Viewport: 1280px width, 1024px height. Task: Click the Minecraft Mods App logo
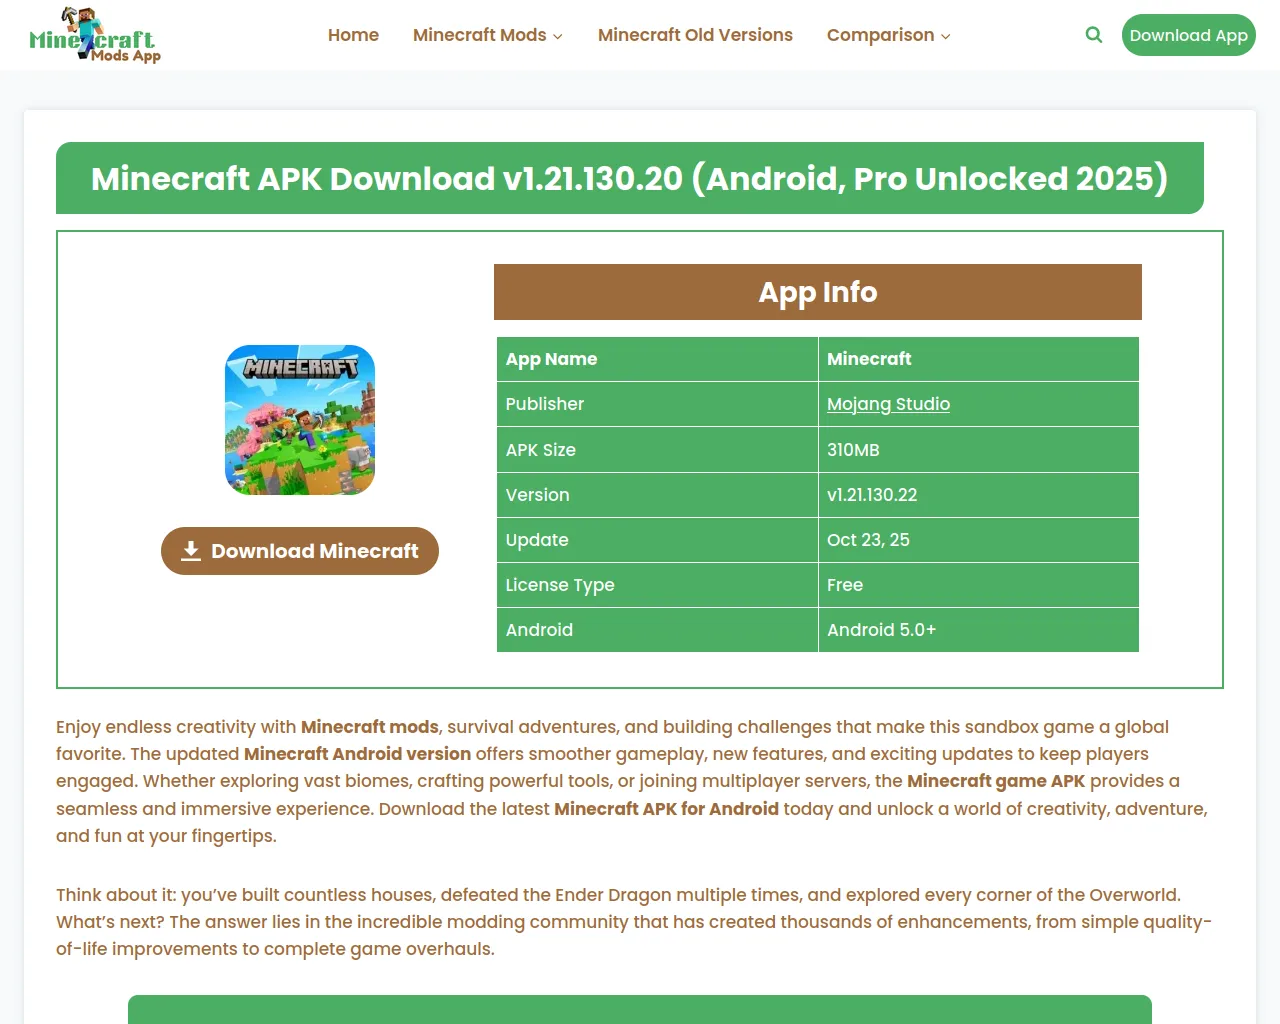[x=95, y=35]
